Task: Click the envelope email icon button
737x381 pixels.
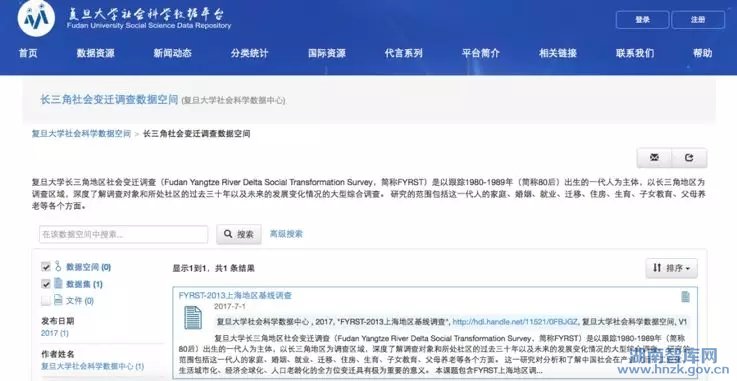Action: 654,158
